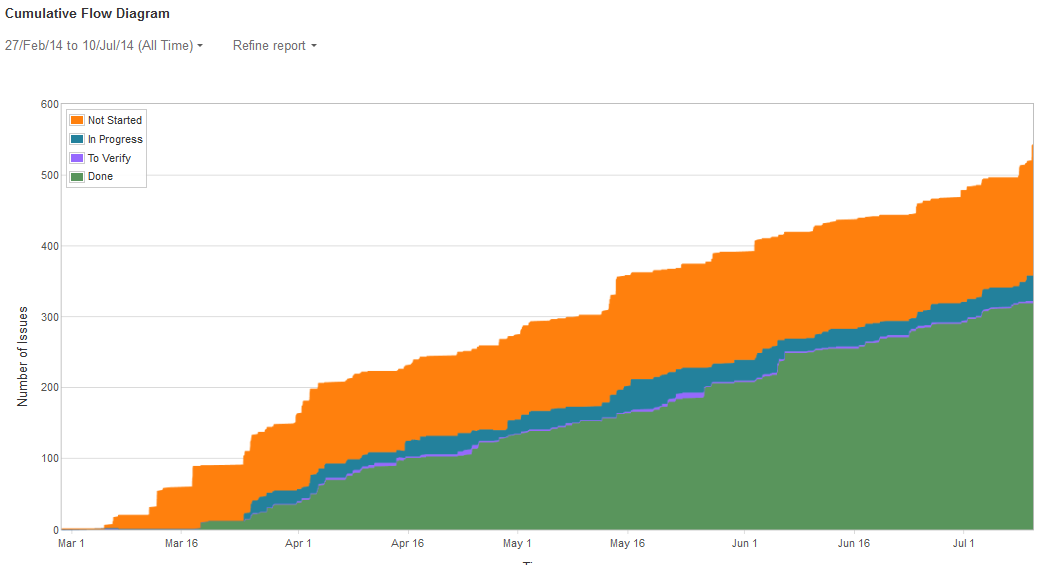Click the 300 y-axis tick label
Screen dimensions: 1045x565
pos(49,317)
